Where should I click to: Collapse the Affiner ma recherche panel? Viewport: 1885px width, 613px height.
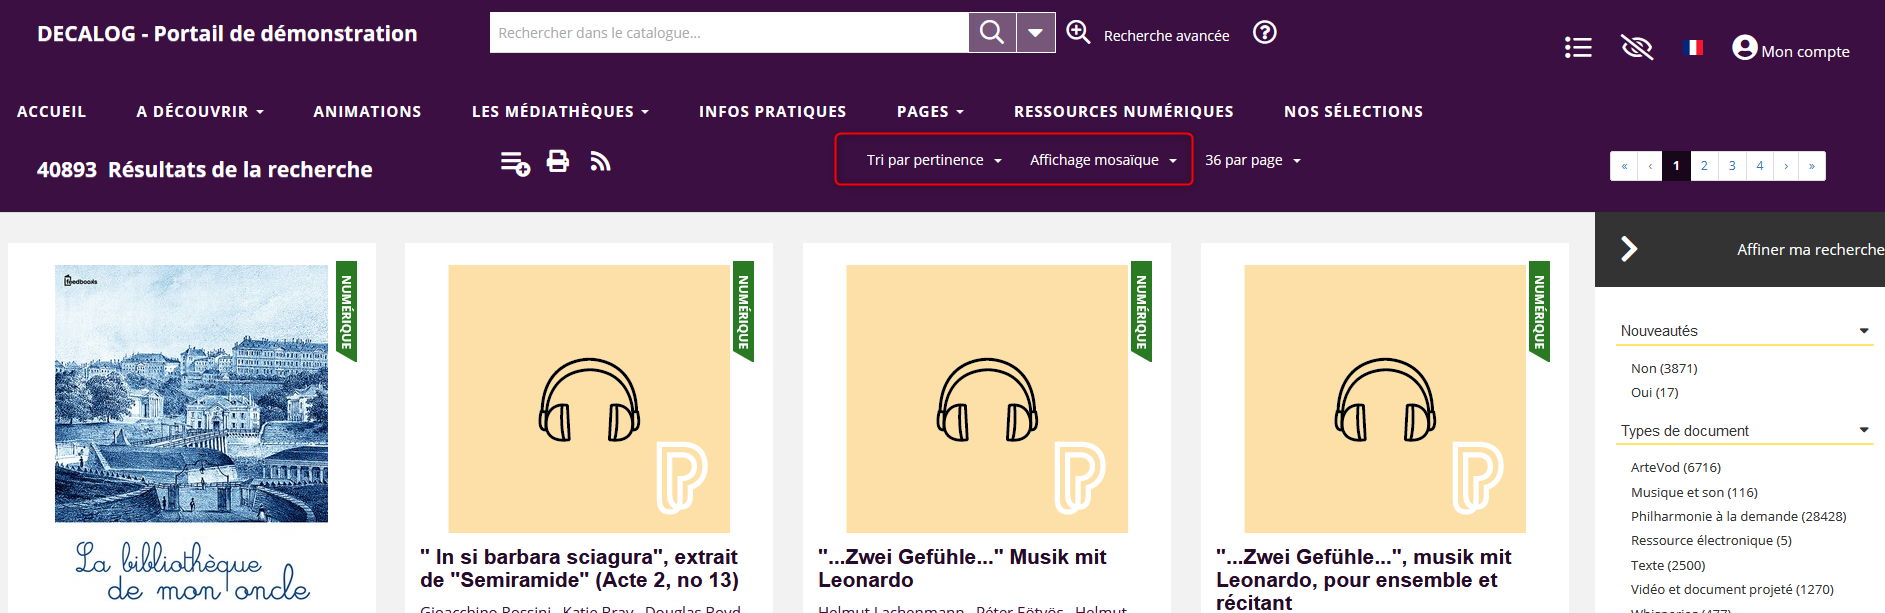click(1629, 249)
